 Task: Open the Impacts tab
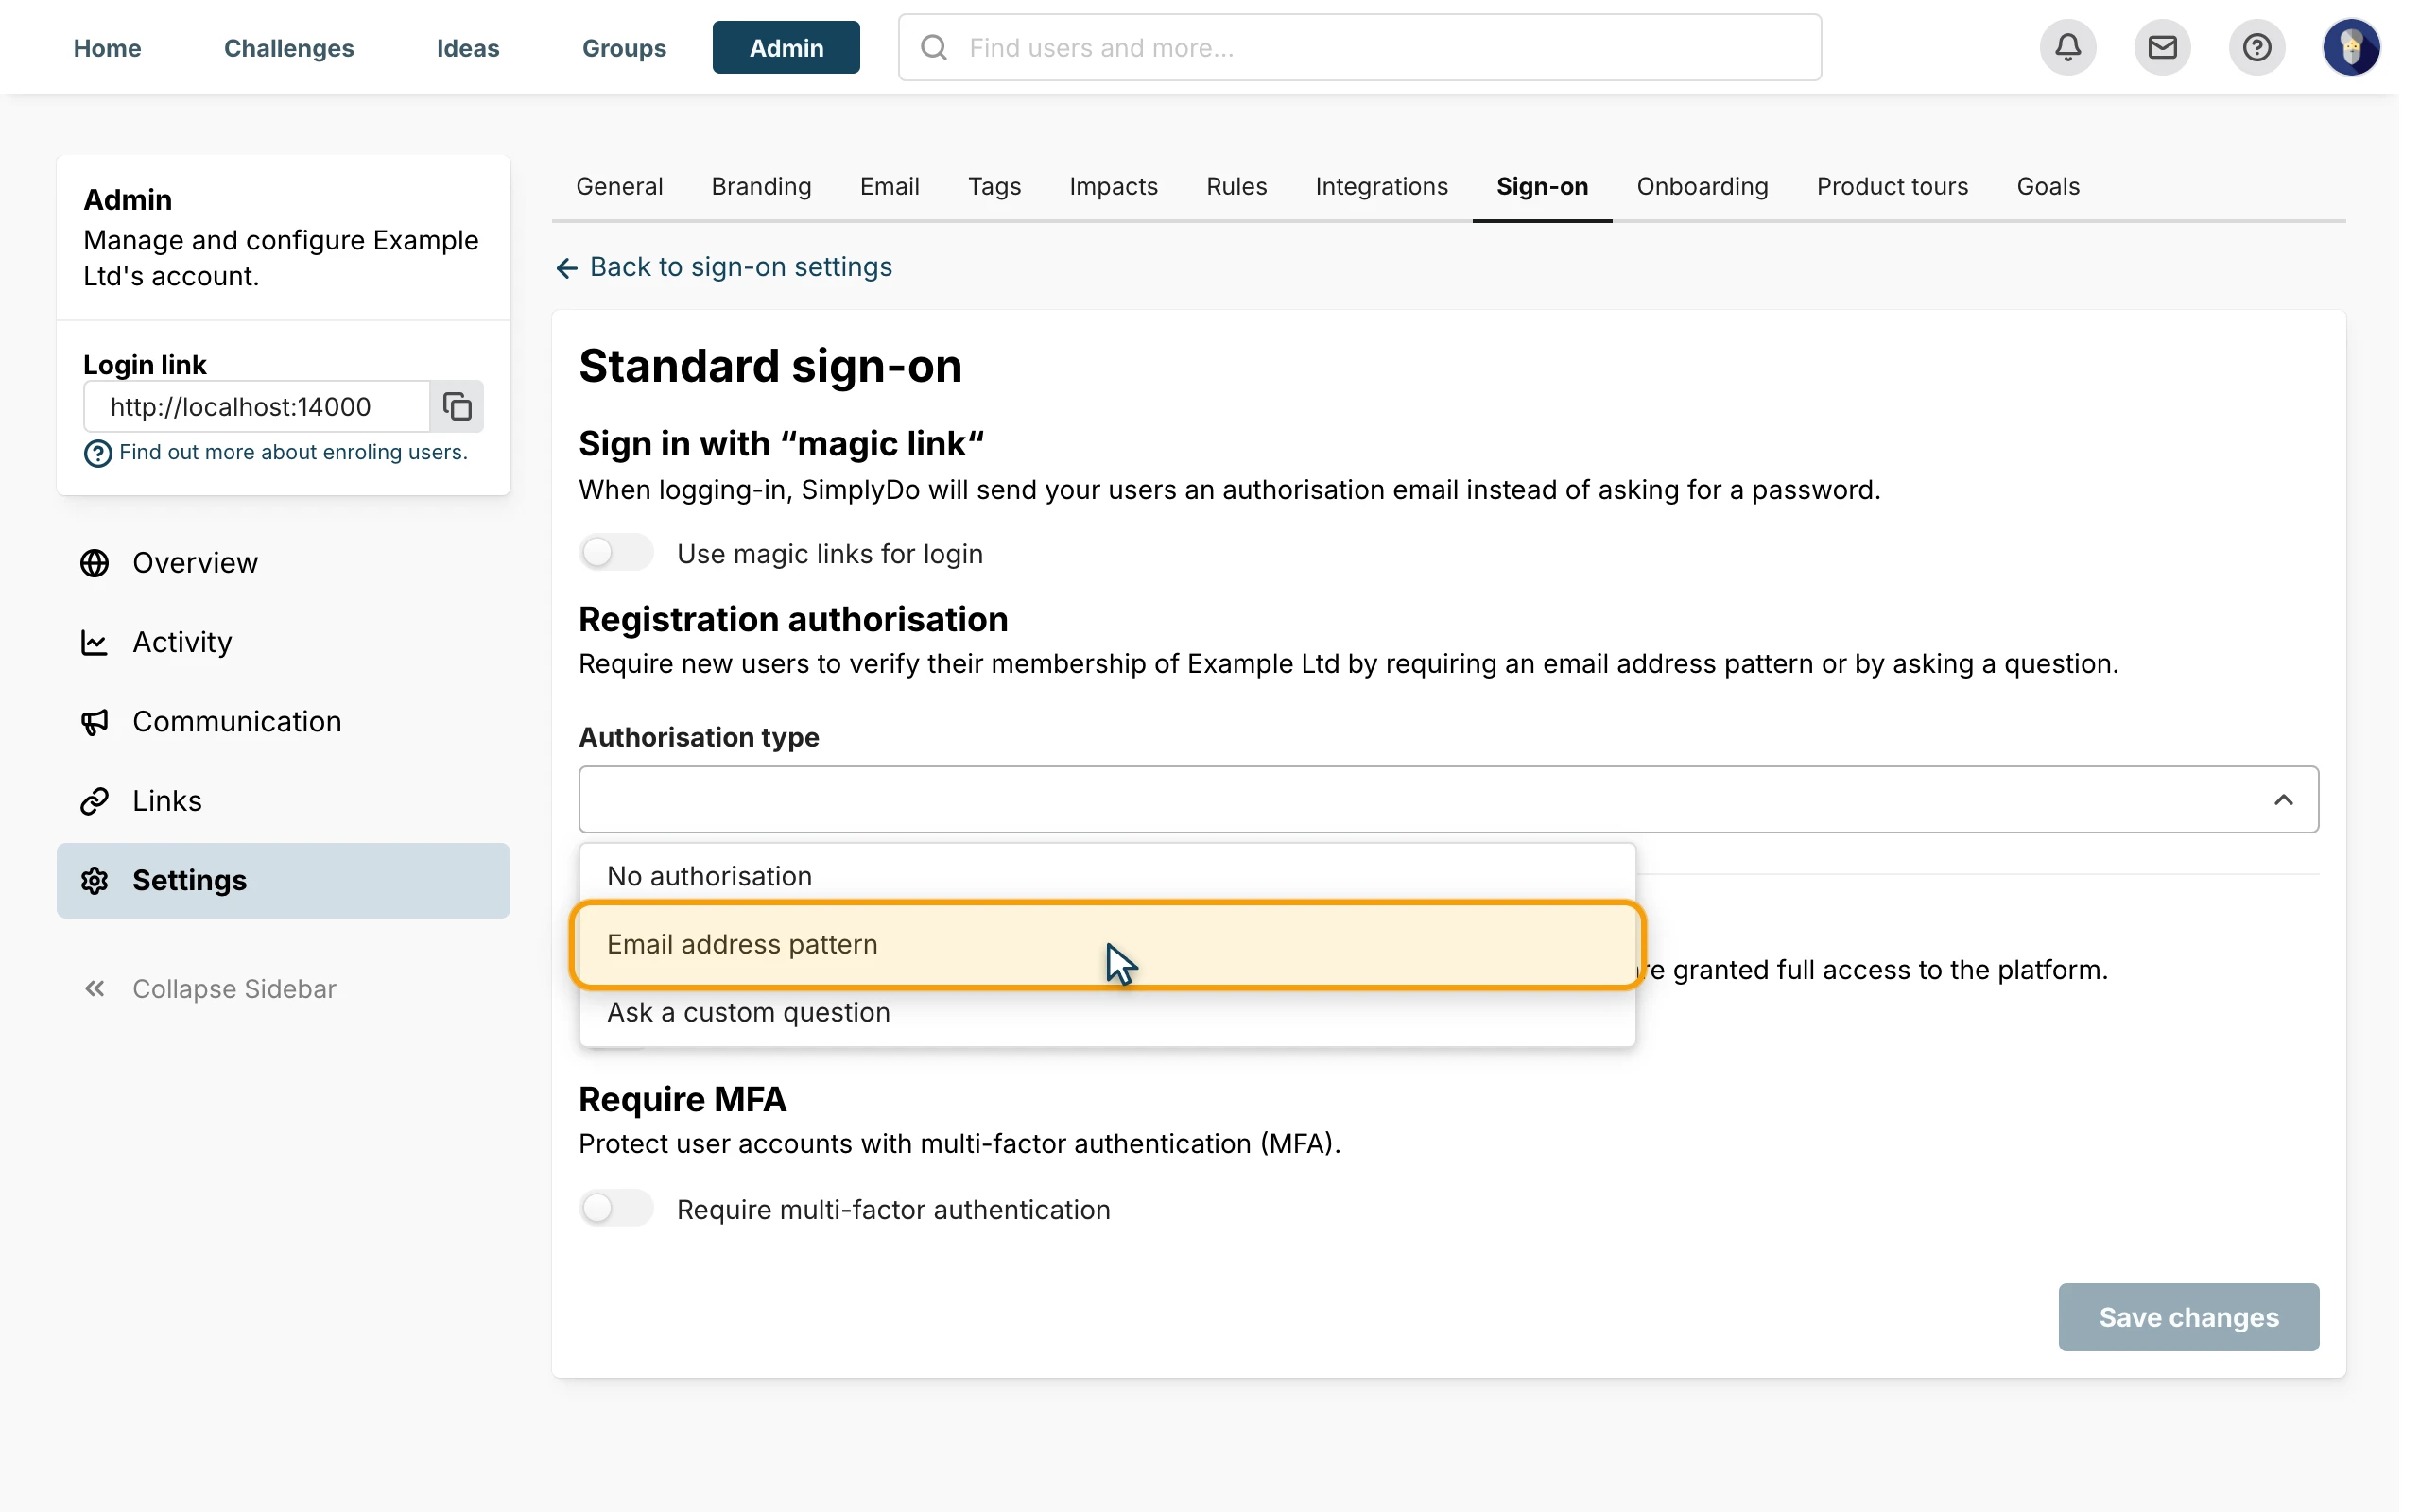coord(1113,186)
